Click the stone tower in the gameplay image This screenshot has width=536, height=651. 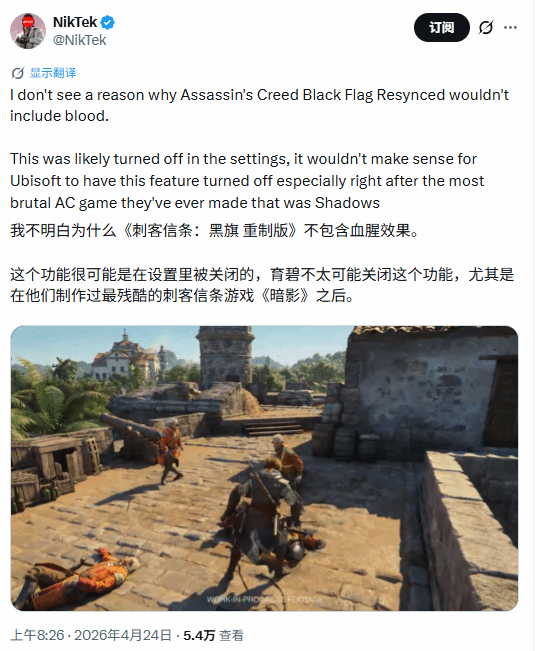(225, 355)
